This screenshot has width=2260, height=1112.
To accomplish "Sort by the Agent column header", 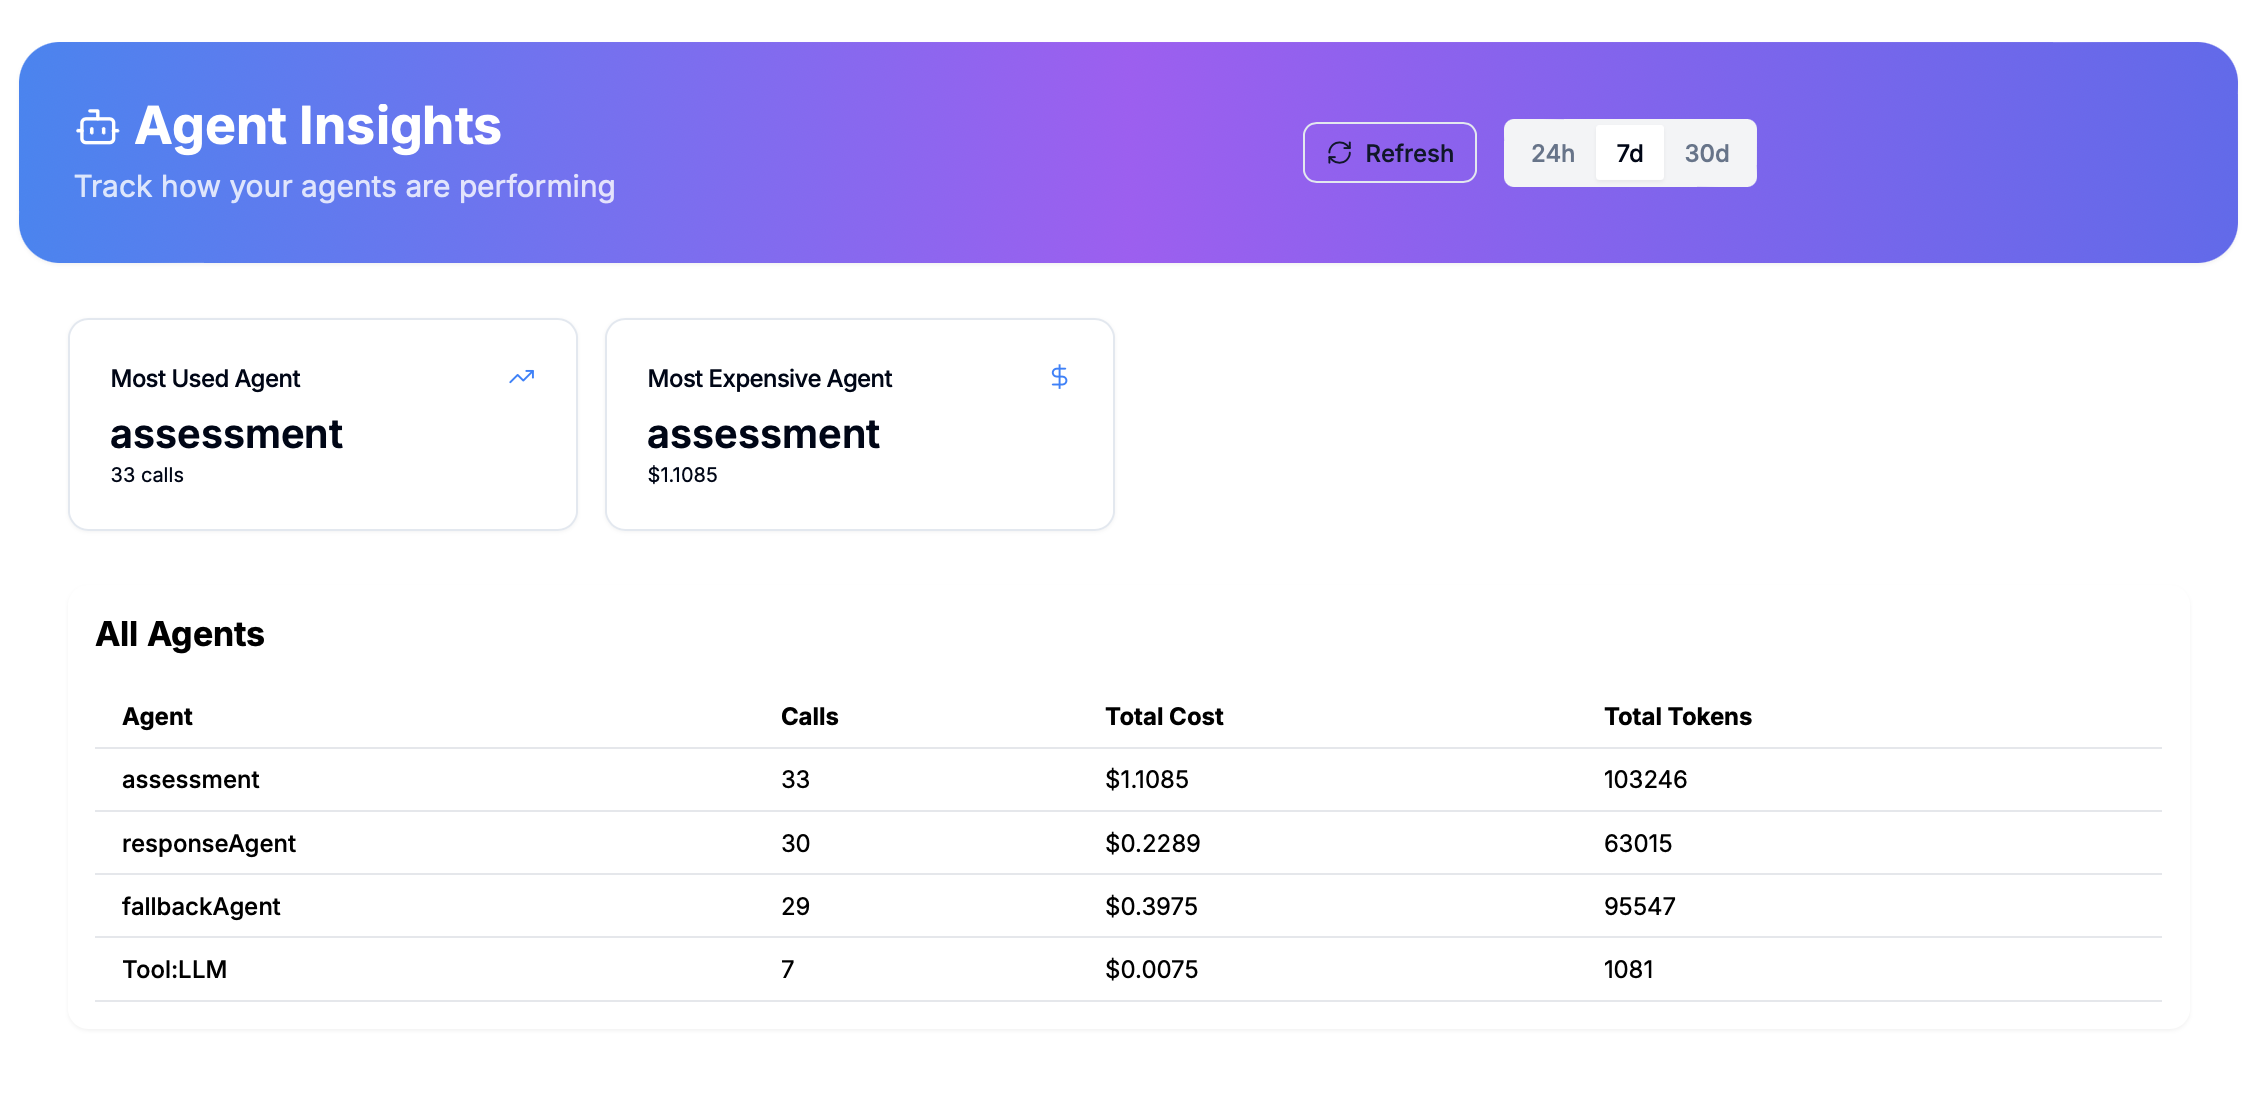I will coord(157,716).
